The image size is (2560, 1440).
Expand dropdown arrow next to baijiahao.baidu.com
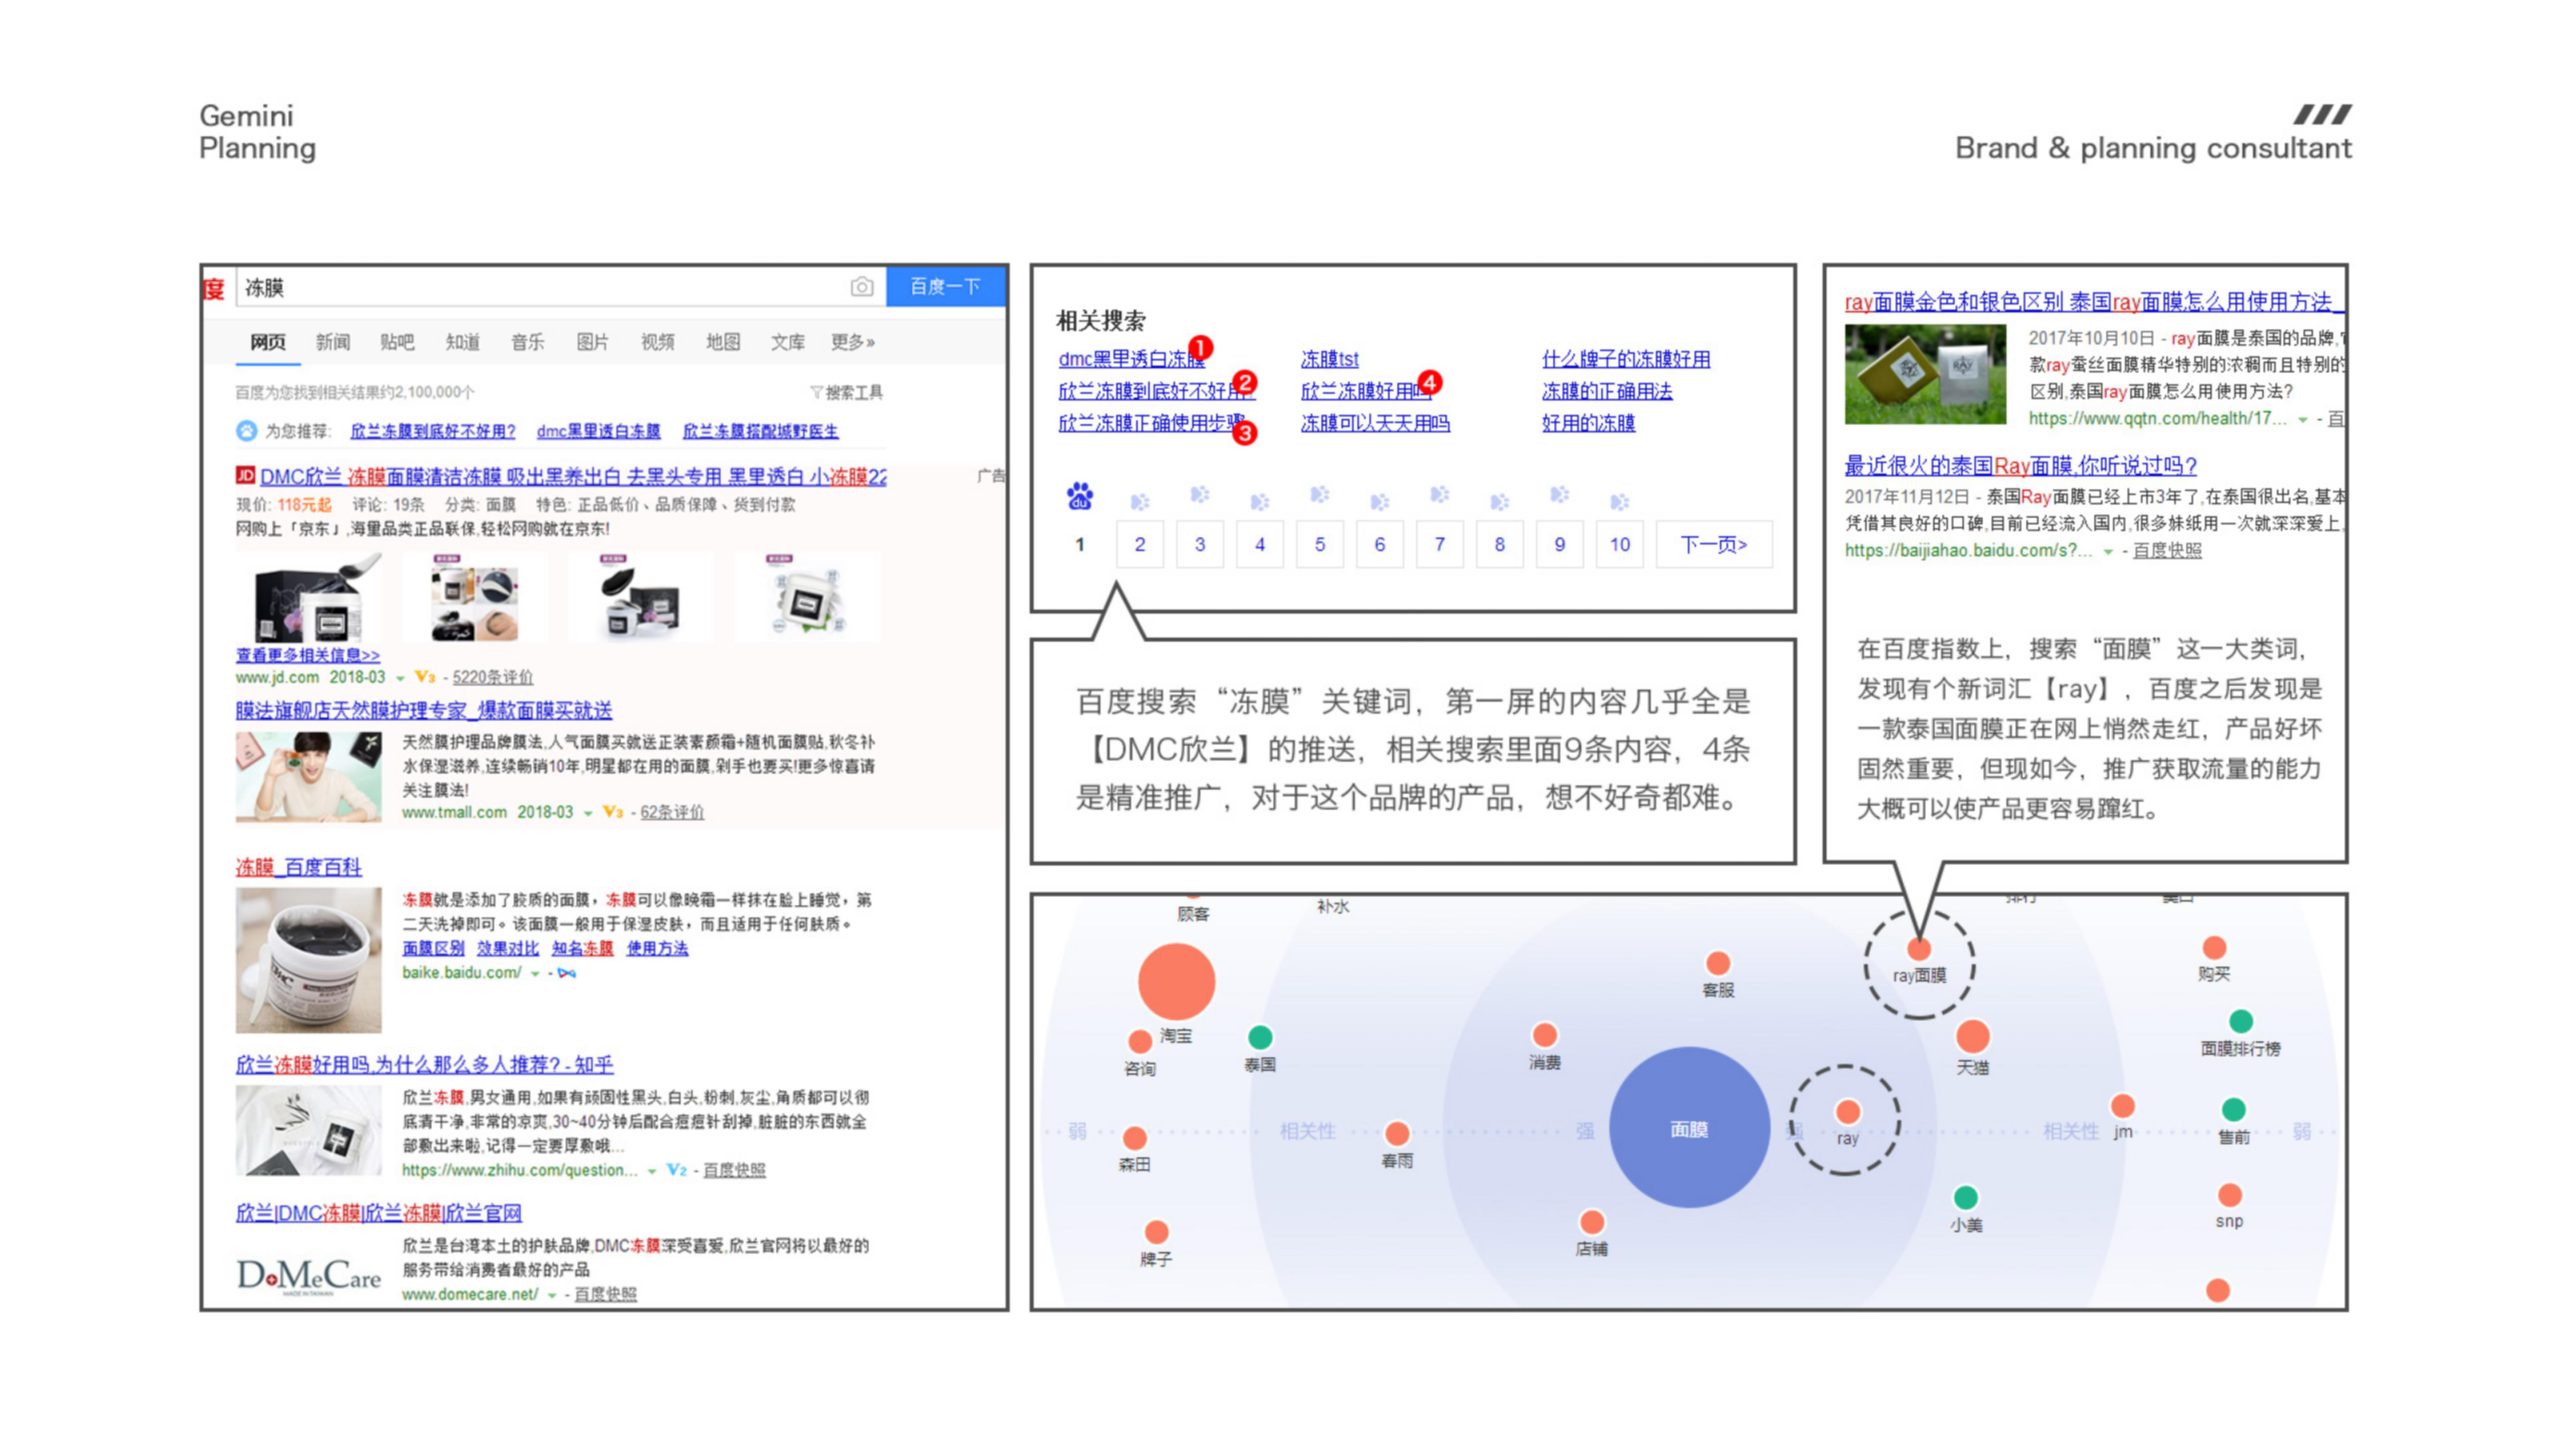(x=2108, y=551)
